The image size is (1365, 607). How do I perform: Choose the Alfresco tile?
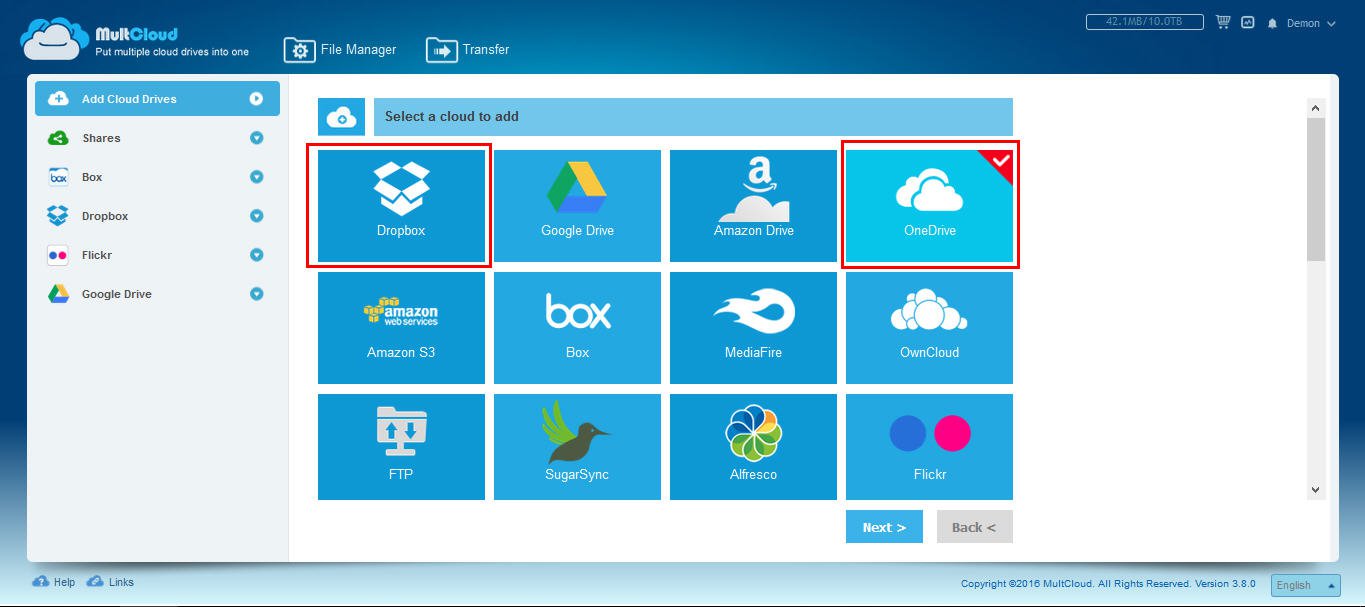753,447
